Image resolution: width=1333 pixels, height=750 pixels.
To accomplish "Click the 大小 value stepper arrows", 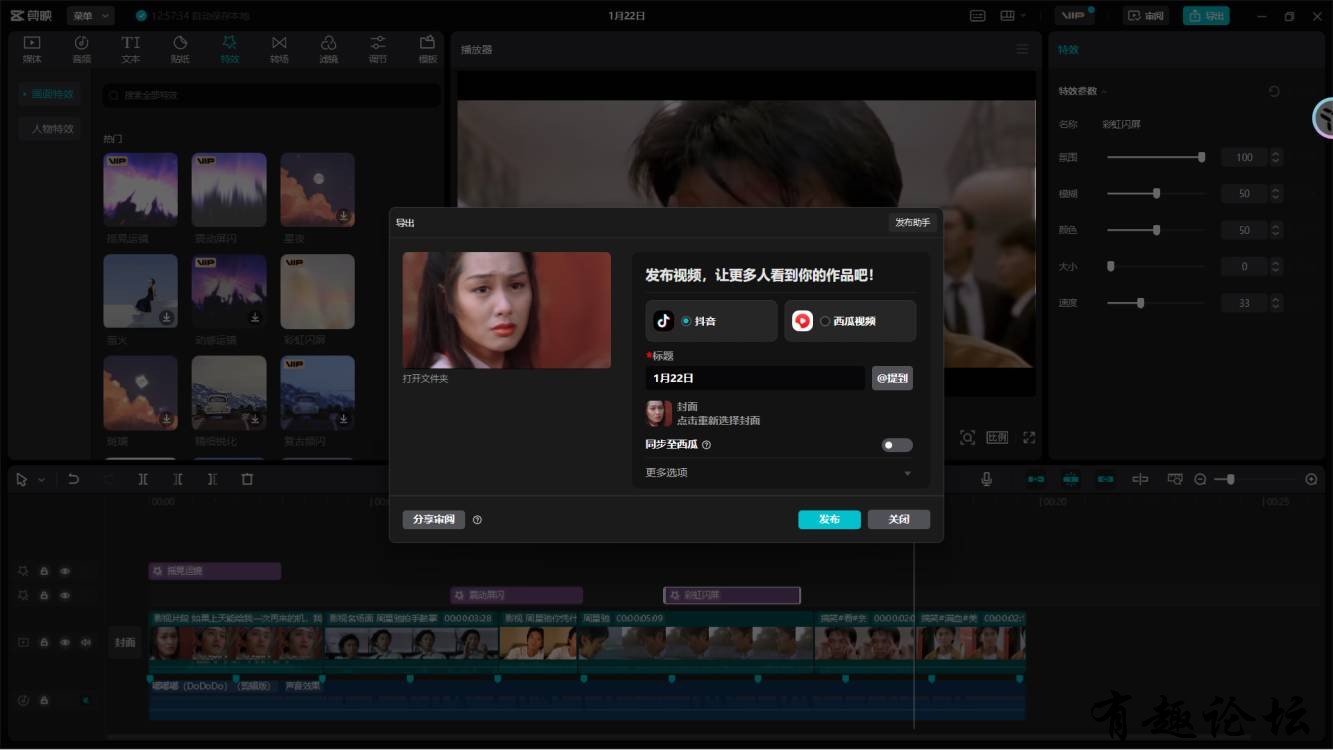I will click(x=1276, y=267).
